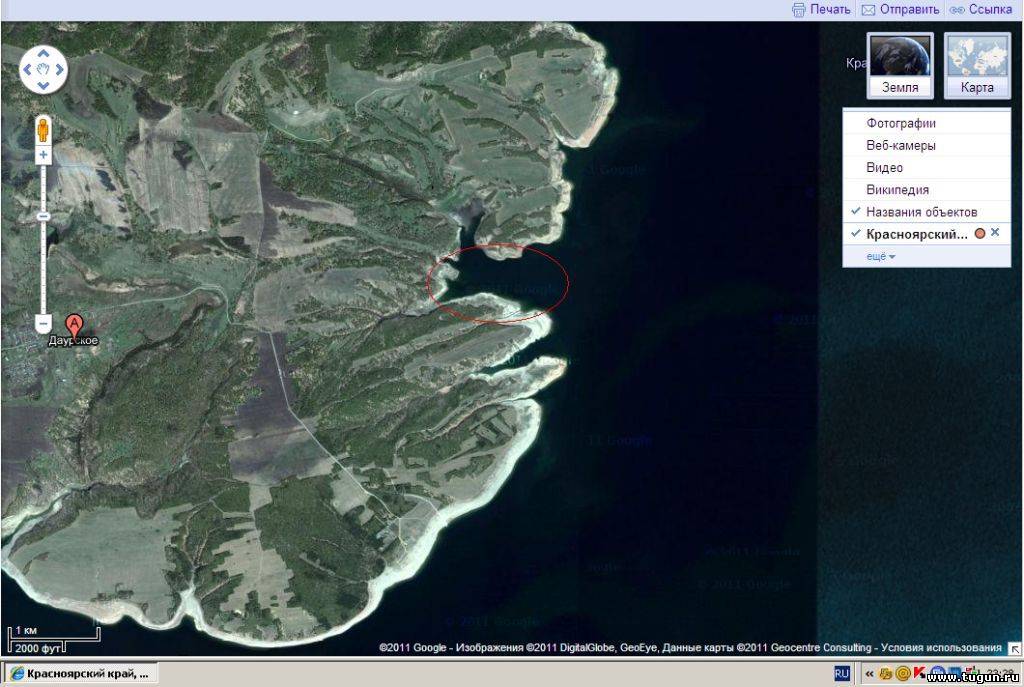Click the orange circle beside Красноярский layer
The image size is (1024, 687).
coord(980,233)
